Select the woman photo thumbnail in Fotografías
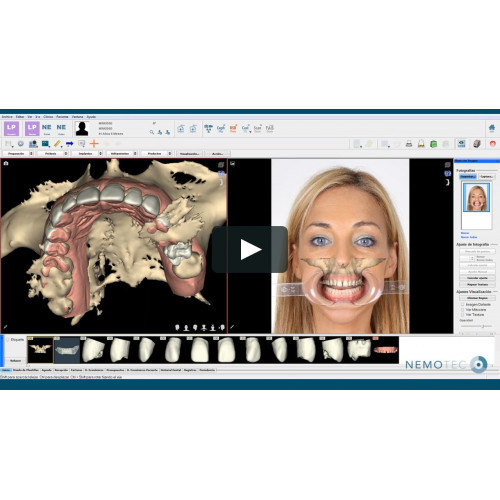Image resolution: width=500 pixels, height=500 pixels. [x=476, y=197]
